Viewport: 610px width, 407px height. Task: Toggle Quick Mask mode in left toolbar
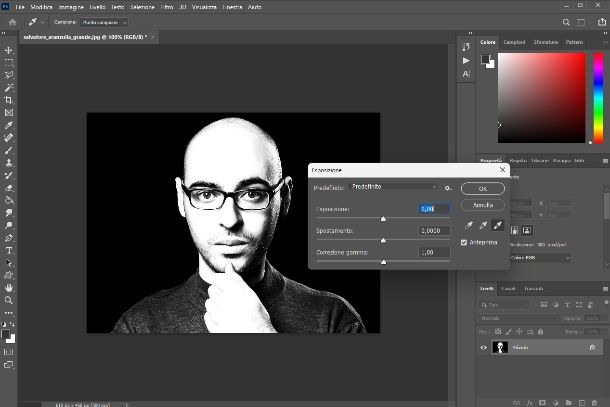point(9,352)
